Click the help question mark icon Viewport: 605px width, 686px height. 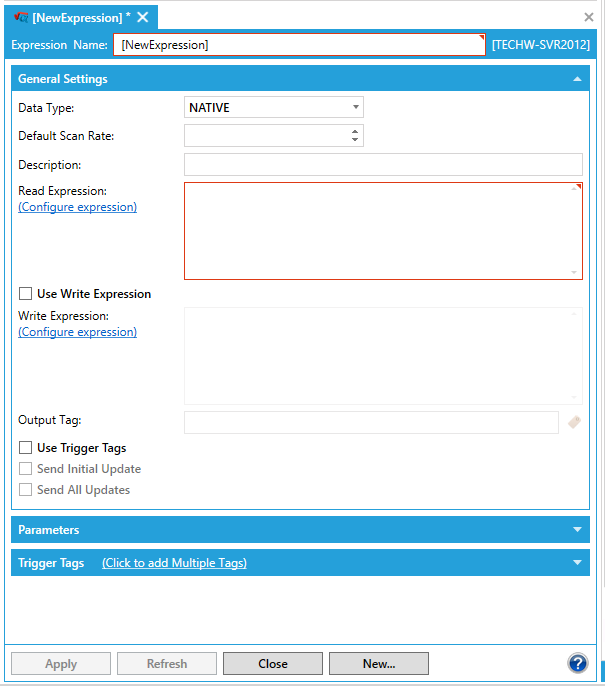[577, 663]
